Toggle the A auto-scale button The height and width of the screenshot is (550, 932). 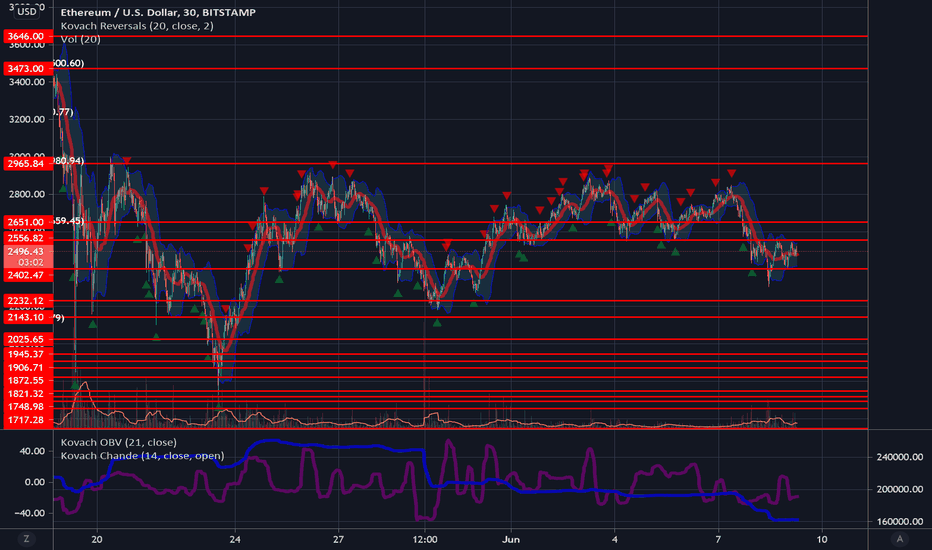coord(900,539)
